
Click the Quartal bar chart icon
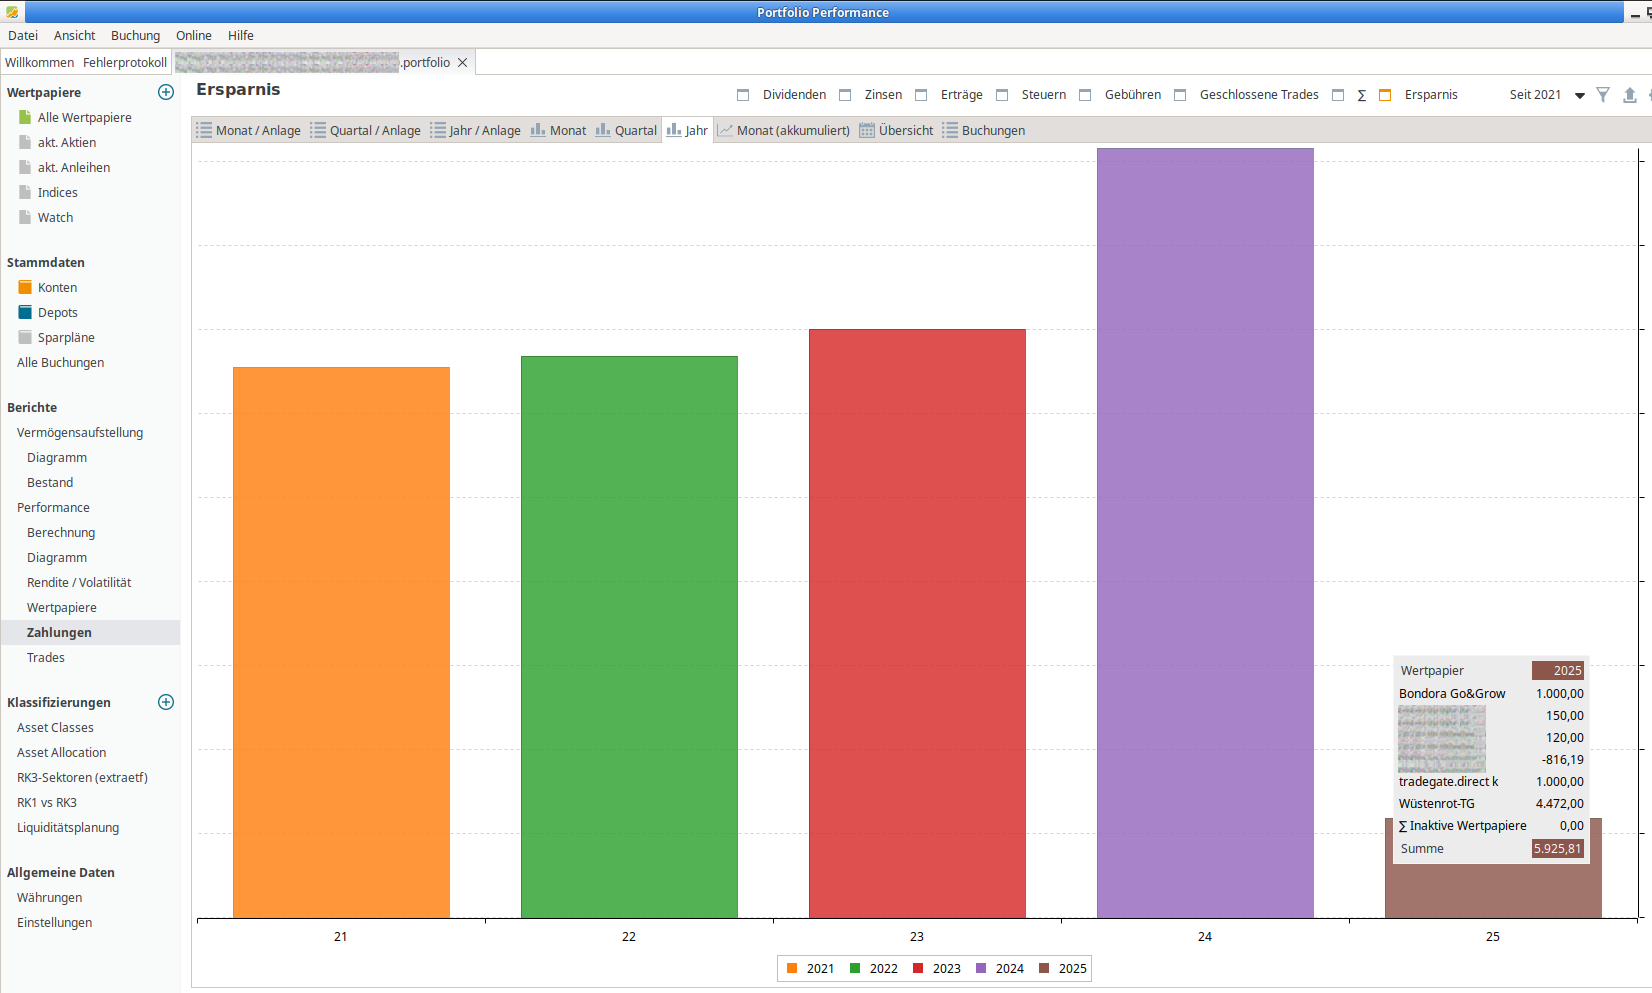tap(603, 130)
